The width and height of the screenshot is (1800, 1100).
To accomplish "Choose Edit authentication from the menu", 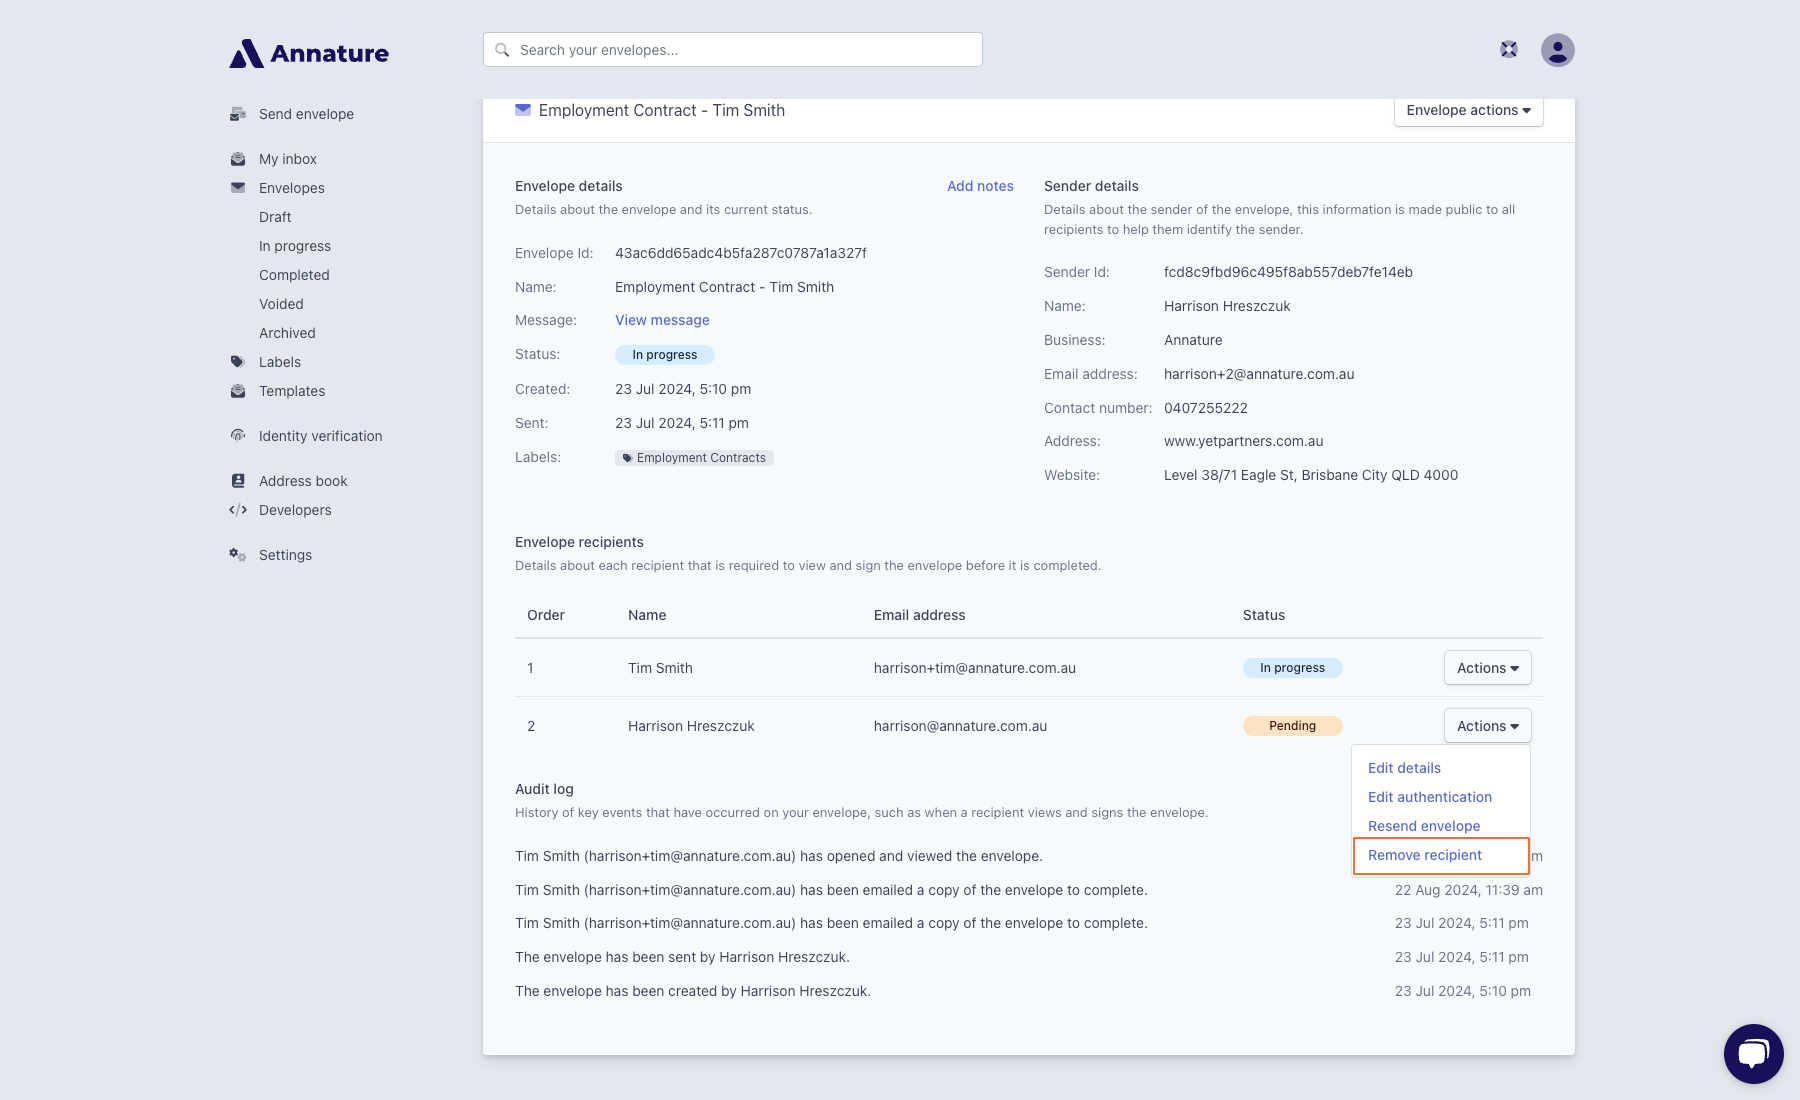I will (1430, 797).
